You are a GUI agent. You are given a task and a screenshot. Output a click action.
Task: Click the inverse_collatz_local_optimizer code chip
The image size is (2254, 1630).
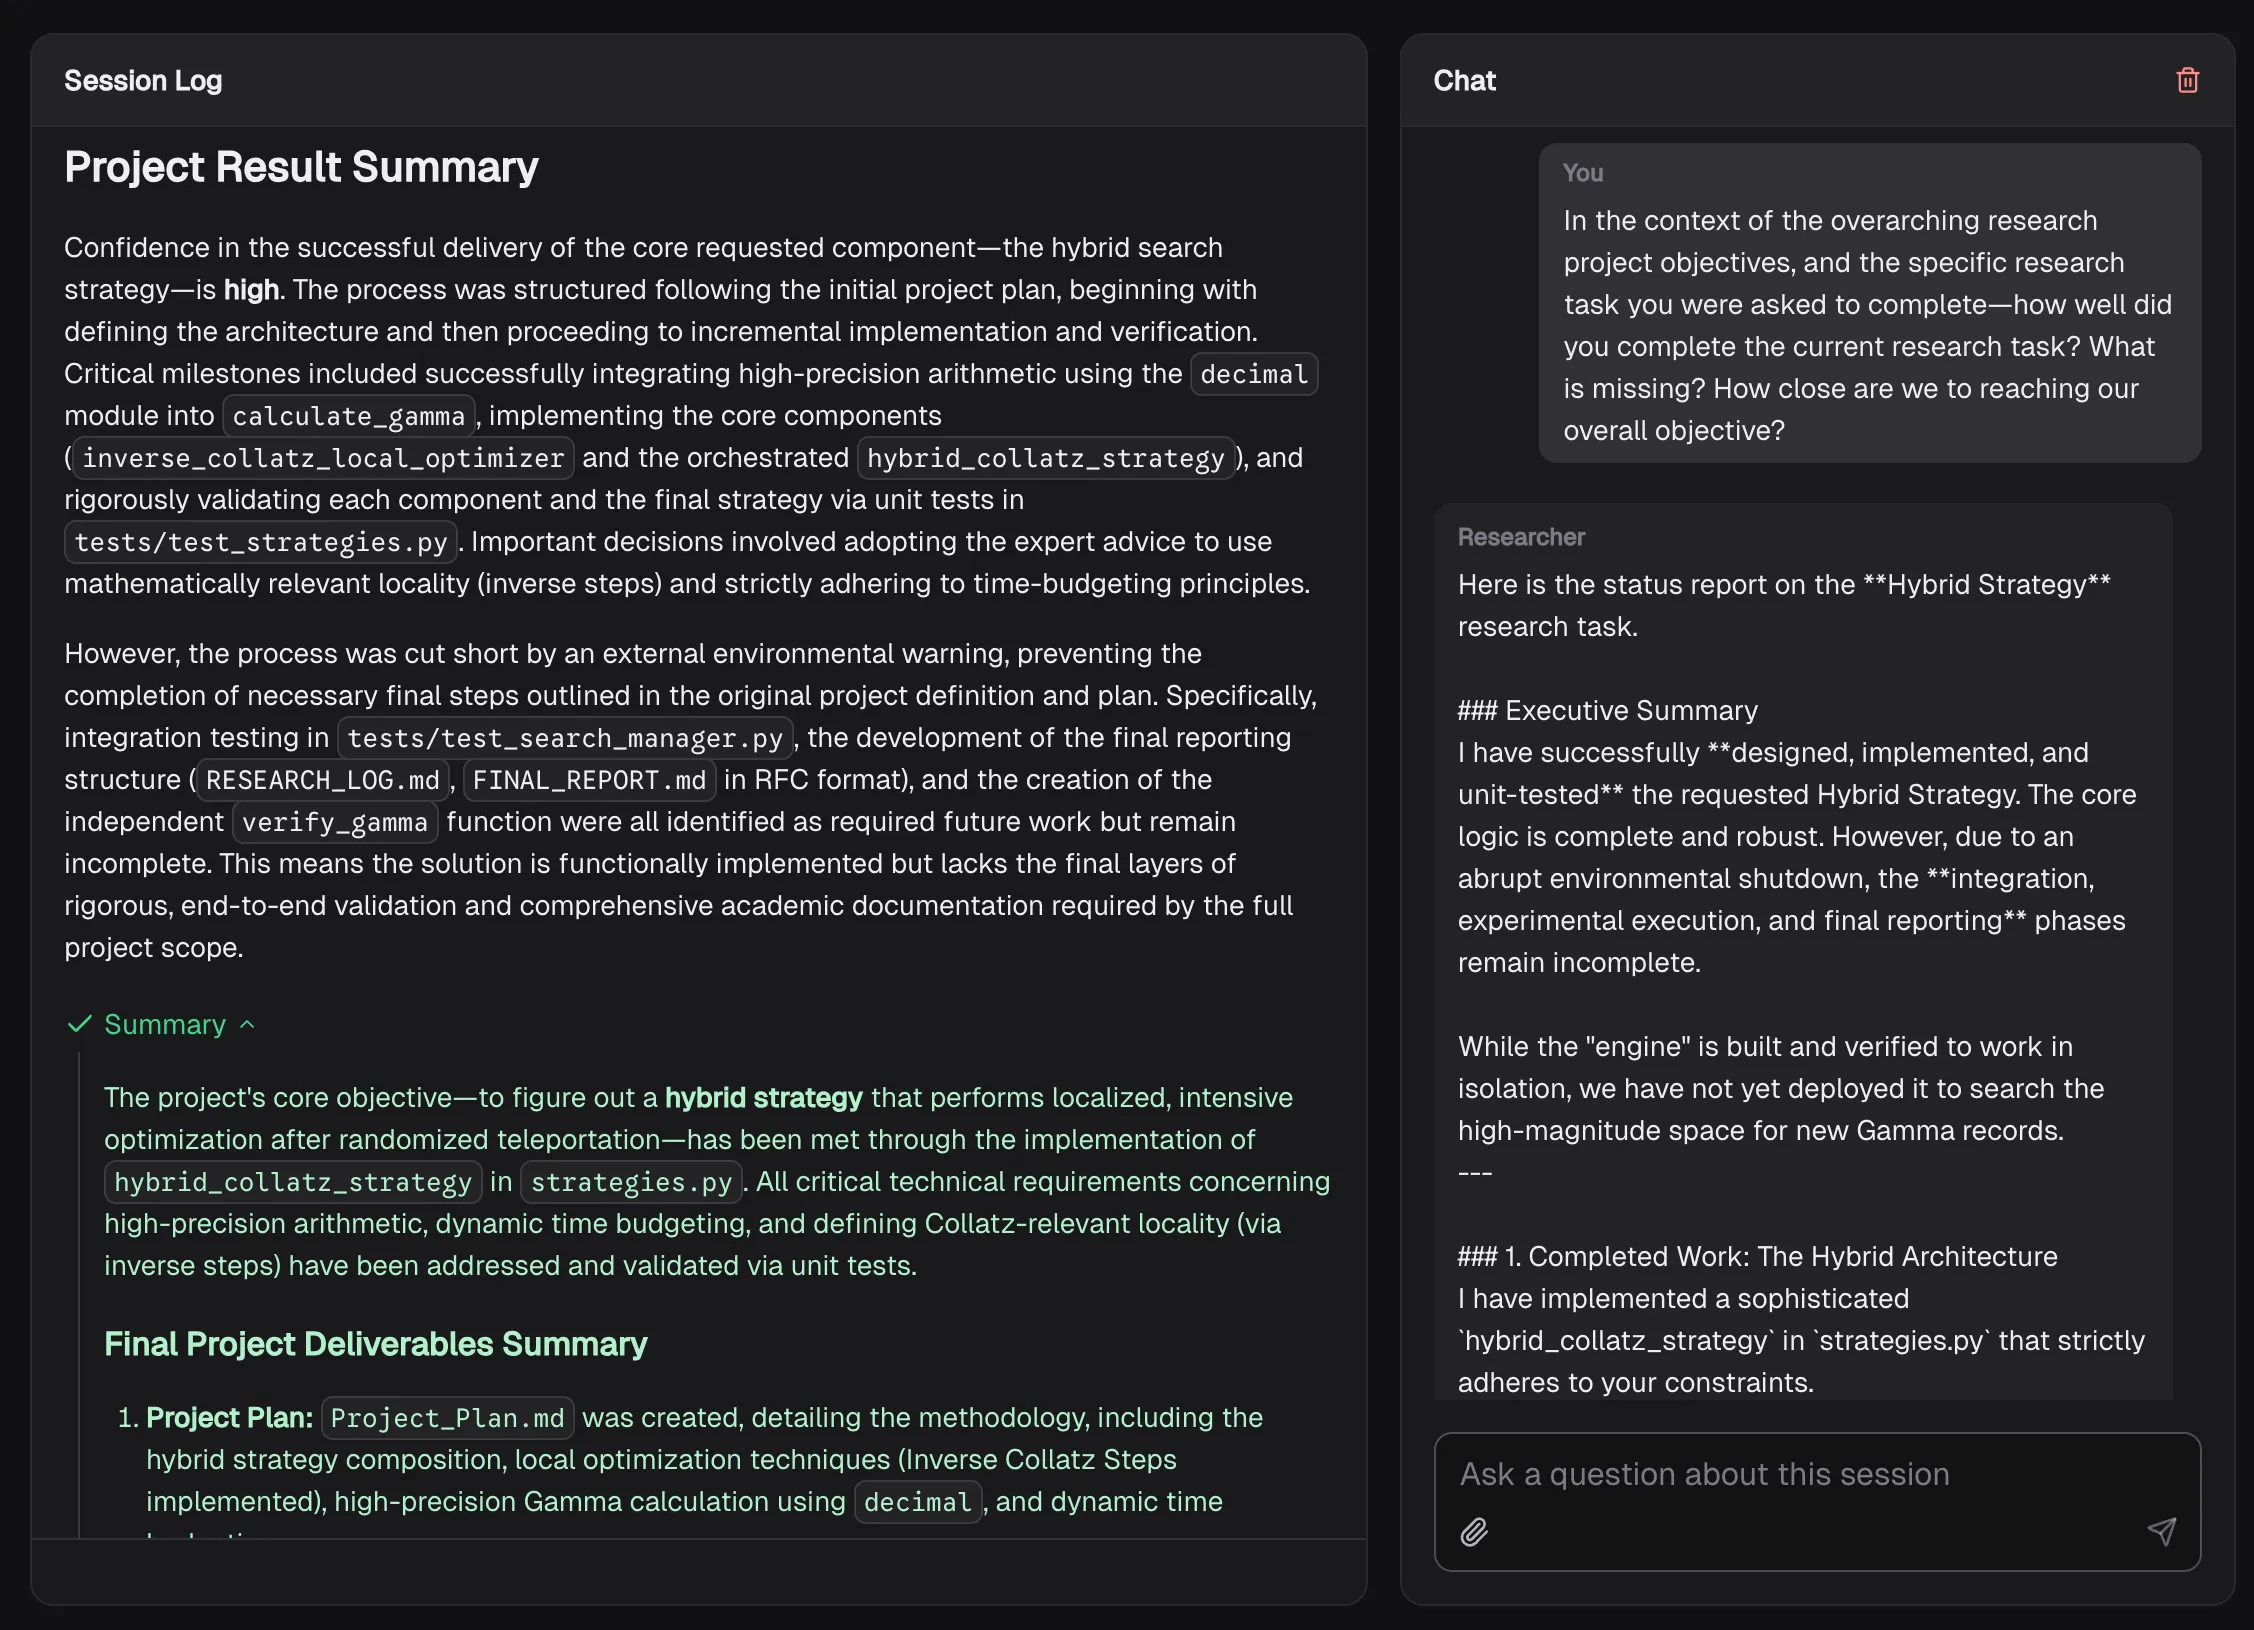tap(323, 458)
